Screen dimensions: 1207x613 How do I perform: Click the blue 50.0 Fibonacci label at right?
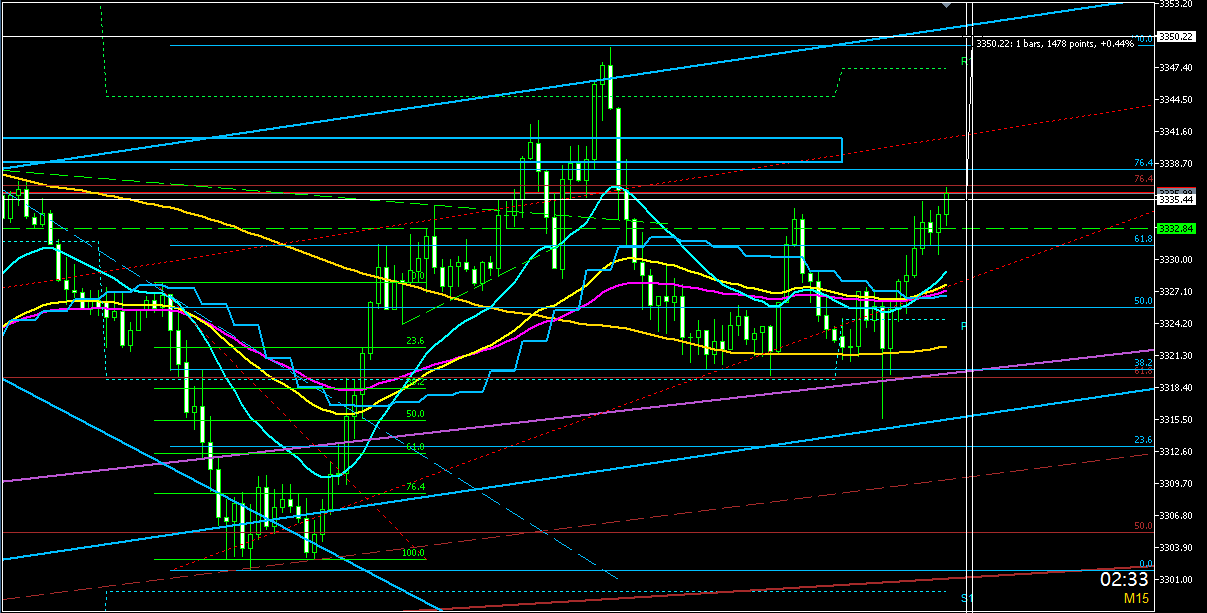[x=1144, y=301]
